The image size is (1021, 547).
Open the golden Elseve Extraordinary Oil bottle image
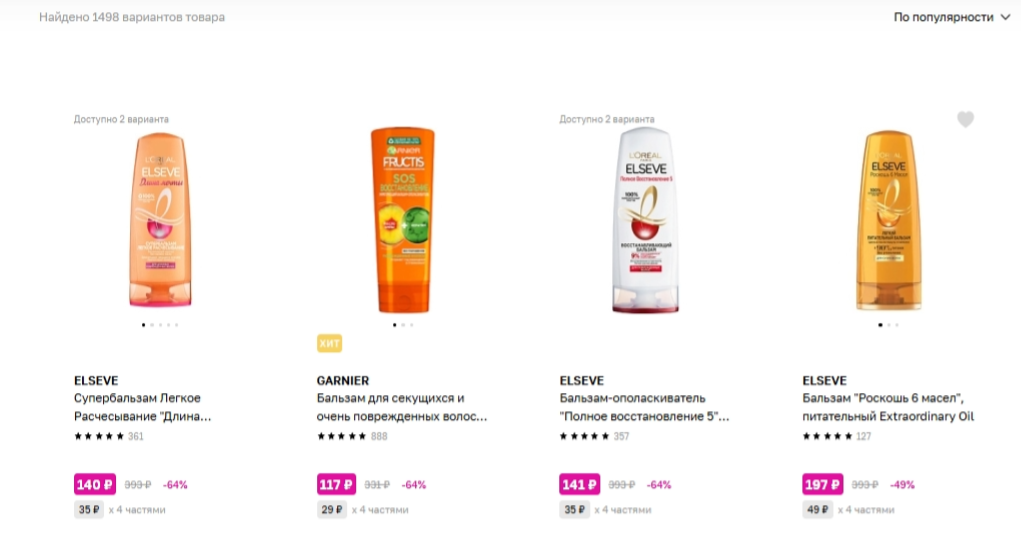tap(888, 220)
